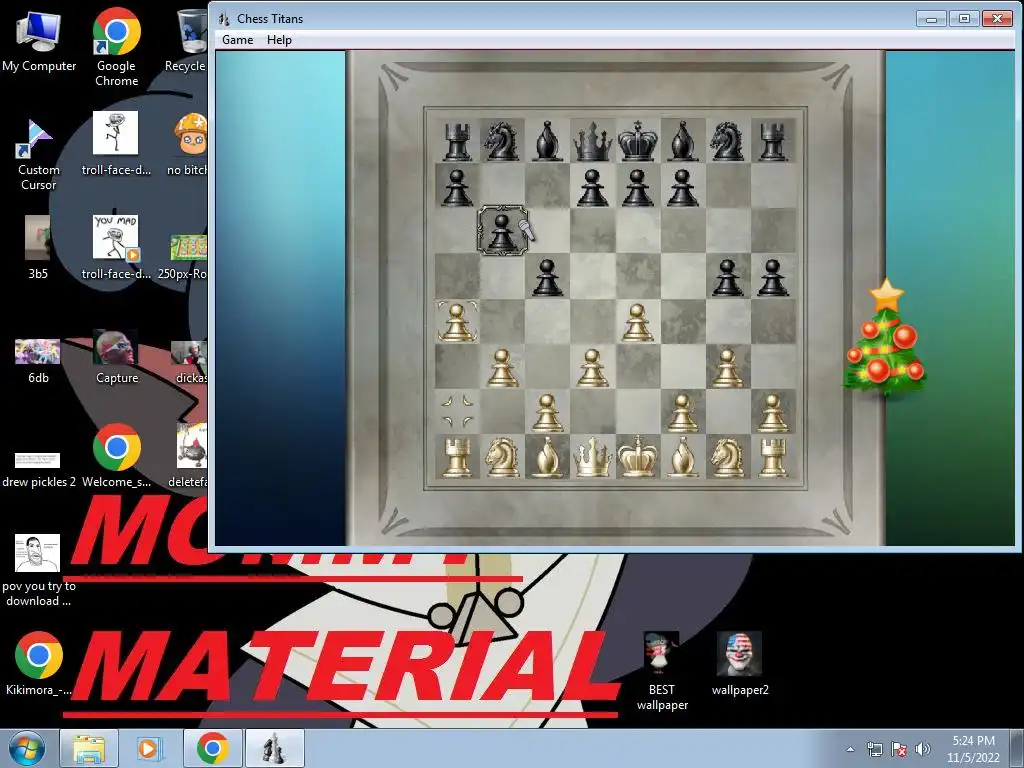Screen dimensions: 1024x768
Task: Click the black bishop on f8
Action: [682, 142]
